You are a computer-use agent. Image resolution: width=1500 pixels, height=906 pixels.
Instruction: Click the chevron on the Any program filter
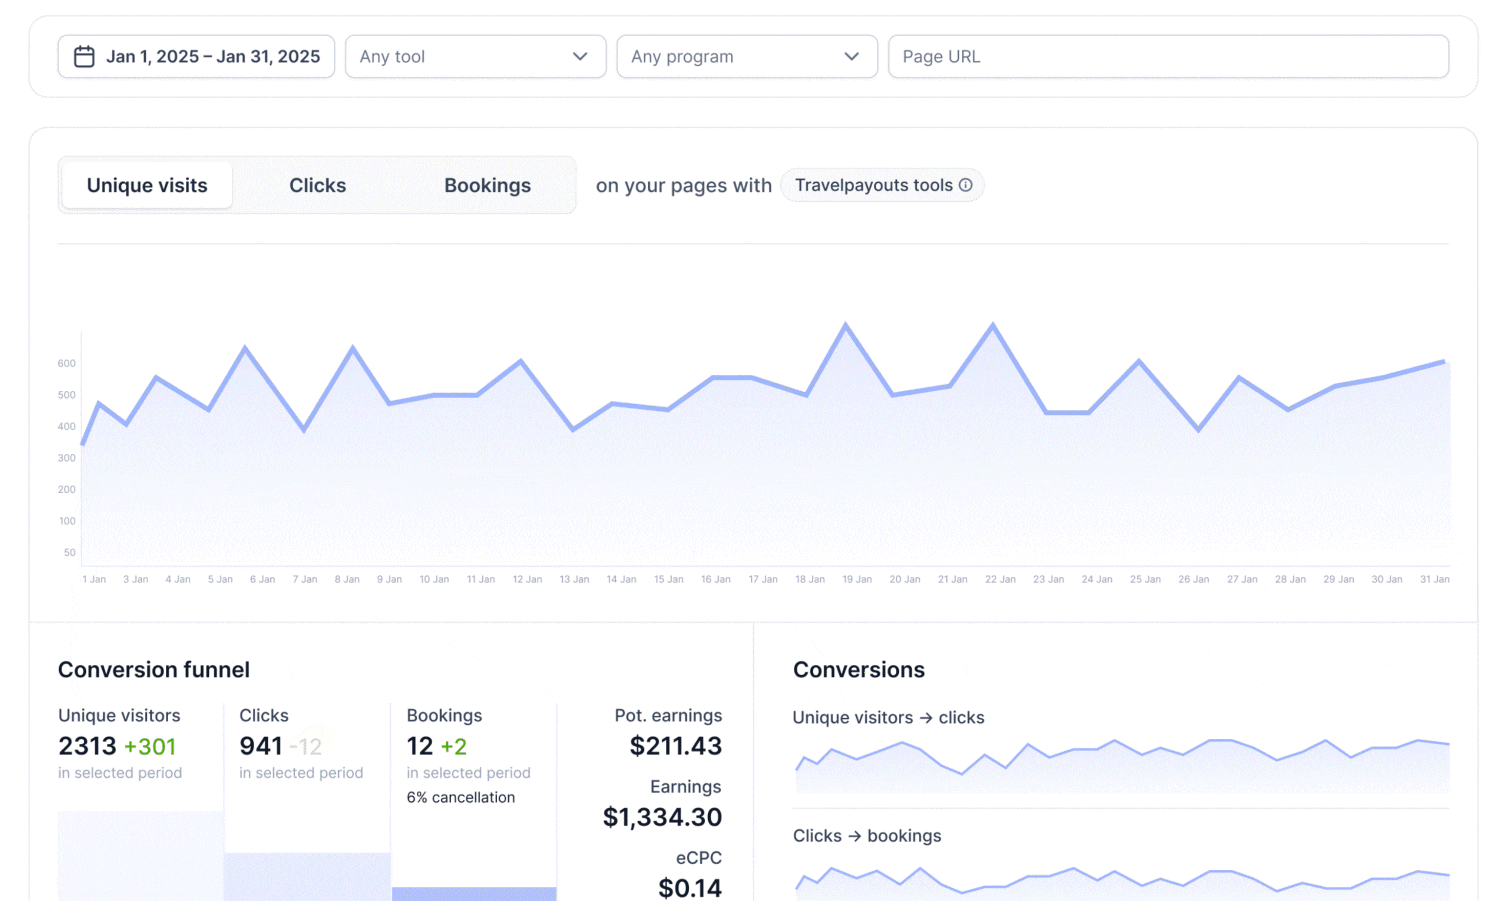(851, 57)
